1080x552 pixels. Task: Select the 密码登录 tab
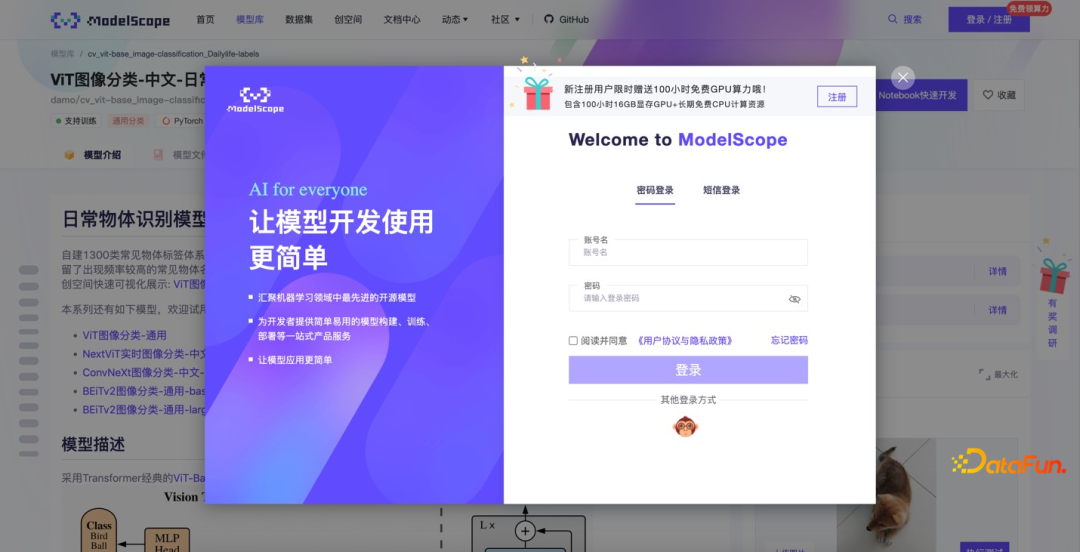click(x=655, y=190)
